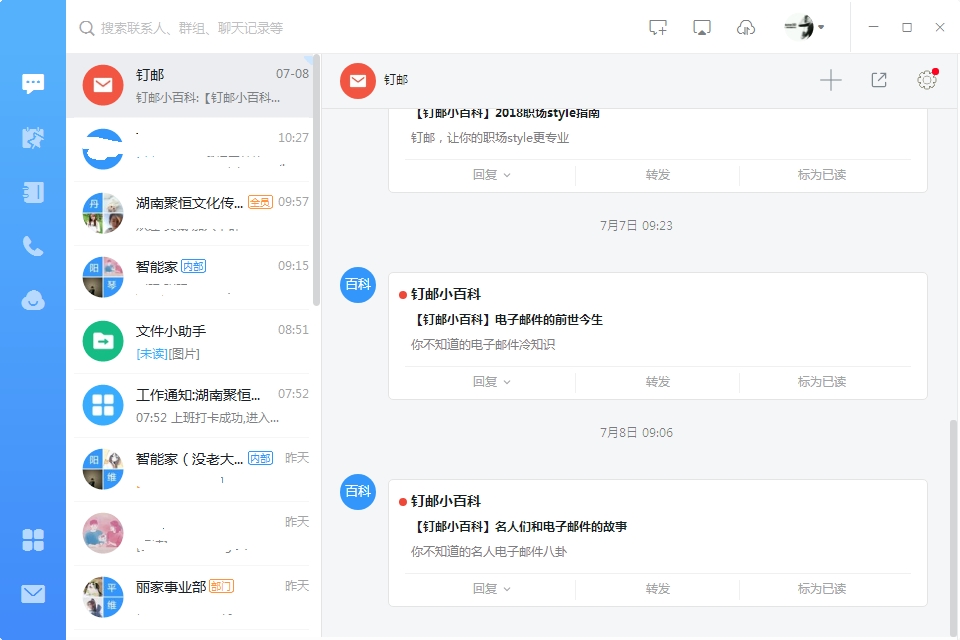Open the 钉邮 chat settings gear

click(926, 80)
